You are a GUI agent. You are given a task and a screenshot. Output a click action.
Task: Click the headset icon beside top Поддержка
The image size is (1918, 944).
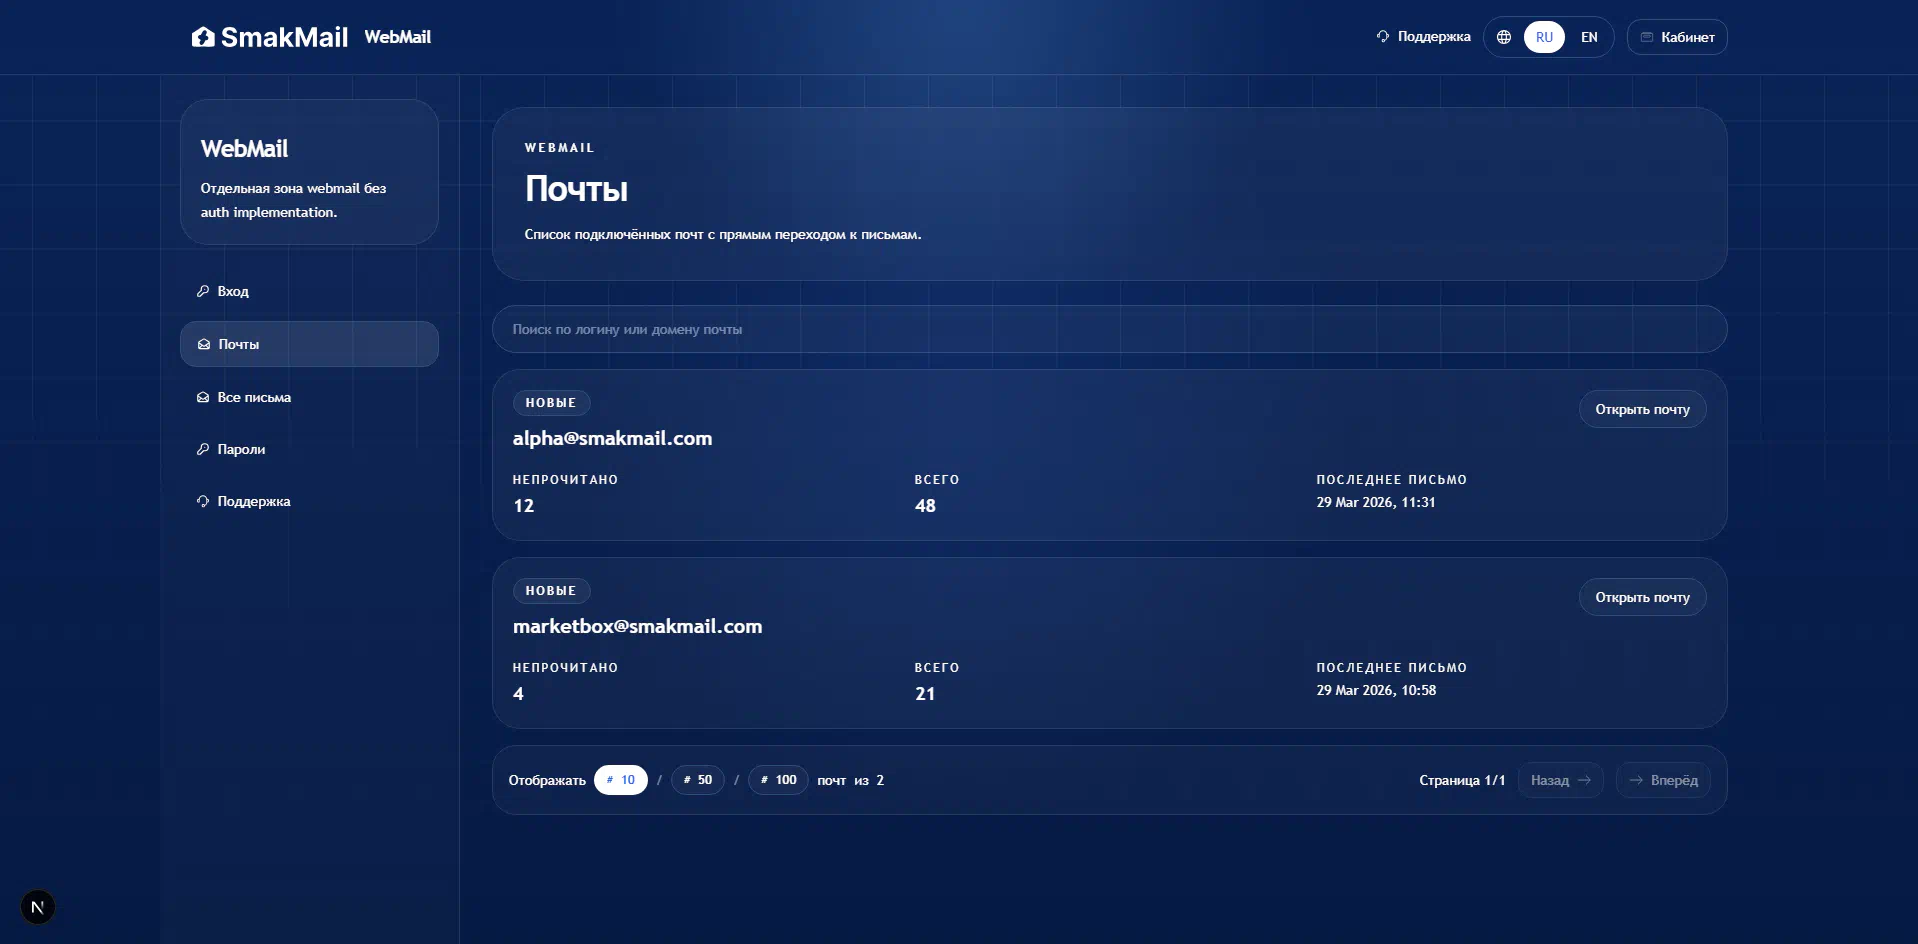click(x=1383, y=36)
